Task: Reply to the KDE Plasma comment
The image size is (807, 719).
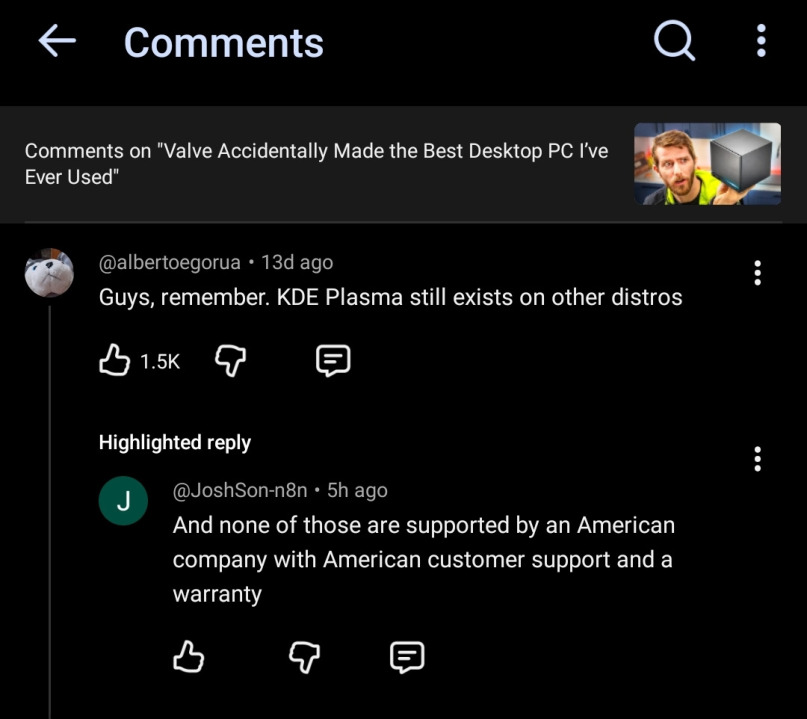Action: [333, 360]
